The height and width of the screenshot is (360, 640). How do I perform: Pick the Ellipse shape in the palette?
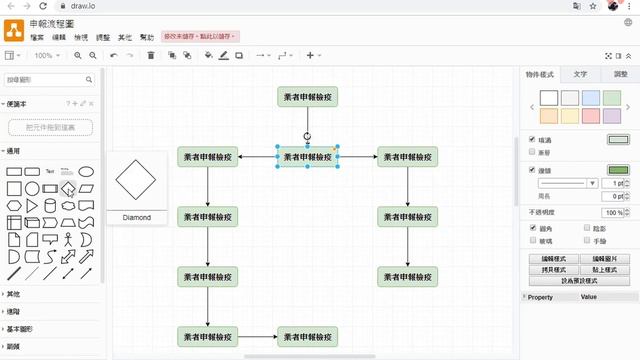[x=86, y=172]
